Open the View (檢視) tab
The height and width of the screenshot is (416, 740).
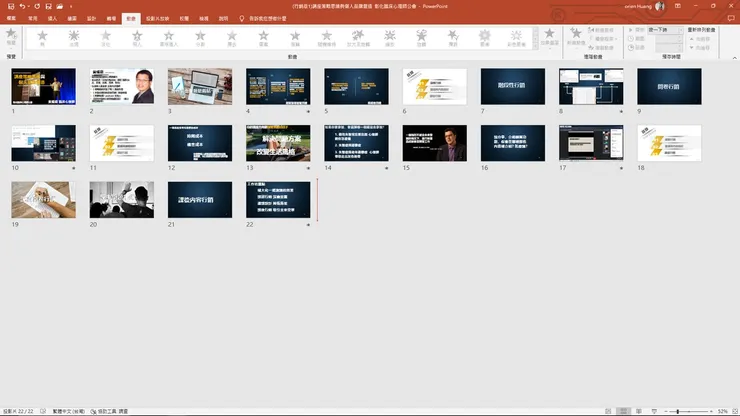click(x=204, y=18)
